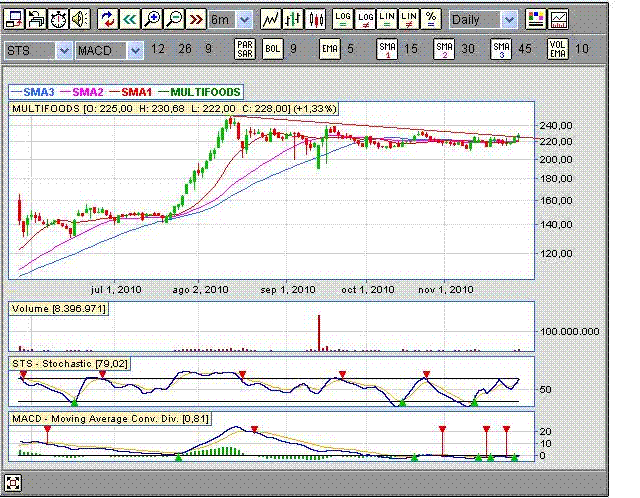
Task: Click the zoom in magnifier icon
Action: pos(153,19)
